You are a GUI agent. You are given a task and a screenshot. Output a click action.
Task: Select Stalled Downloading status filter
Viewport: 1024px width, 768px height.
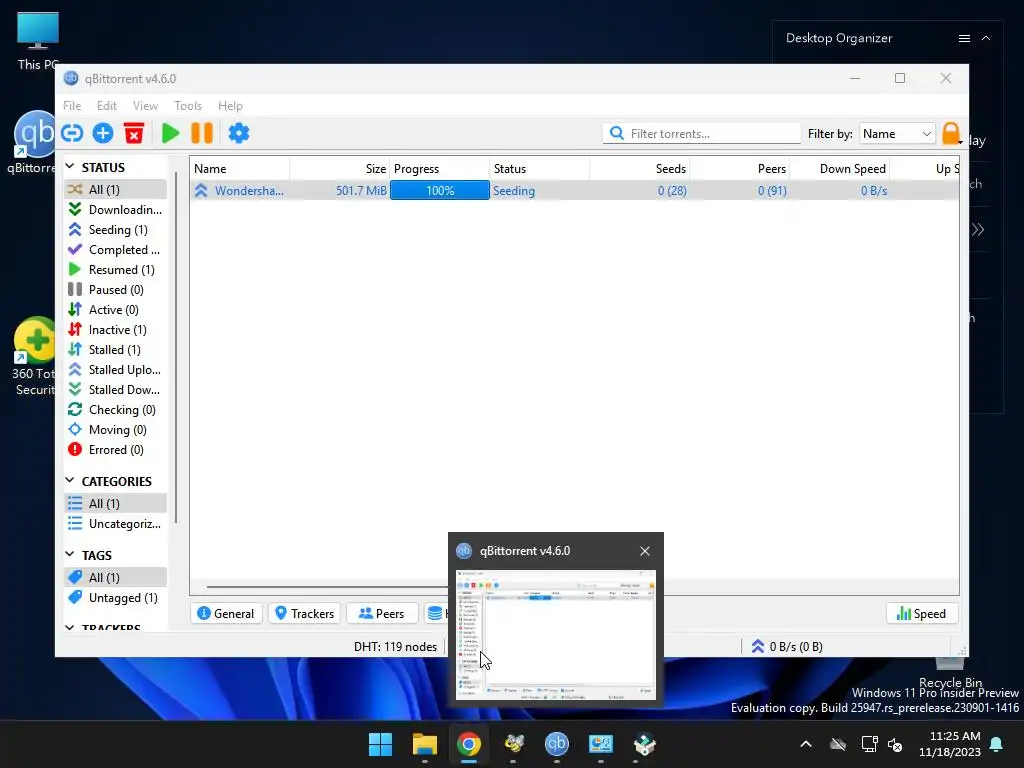click(x=116, y=390)
